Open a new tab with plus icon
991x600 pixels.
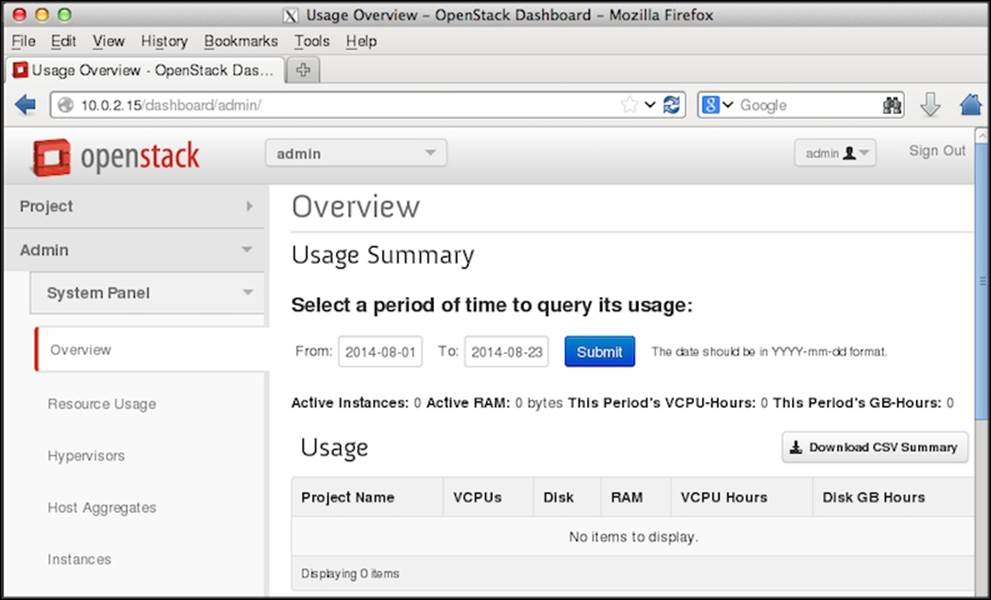click(x=303, y=71)
